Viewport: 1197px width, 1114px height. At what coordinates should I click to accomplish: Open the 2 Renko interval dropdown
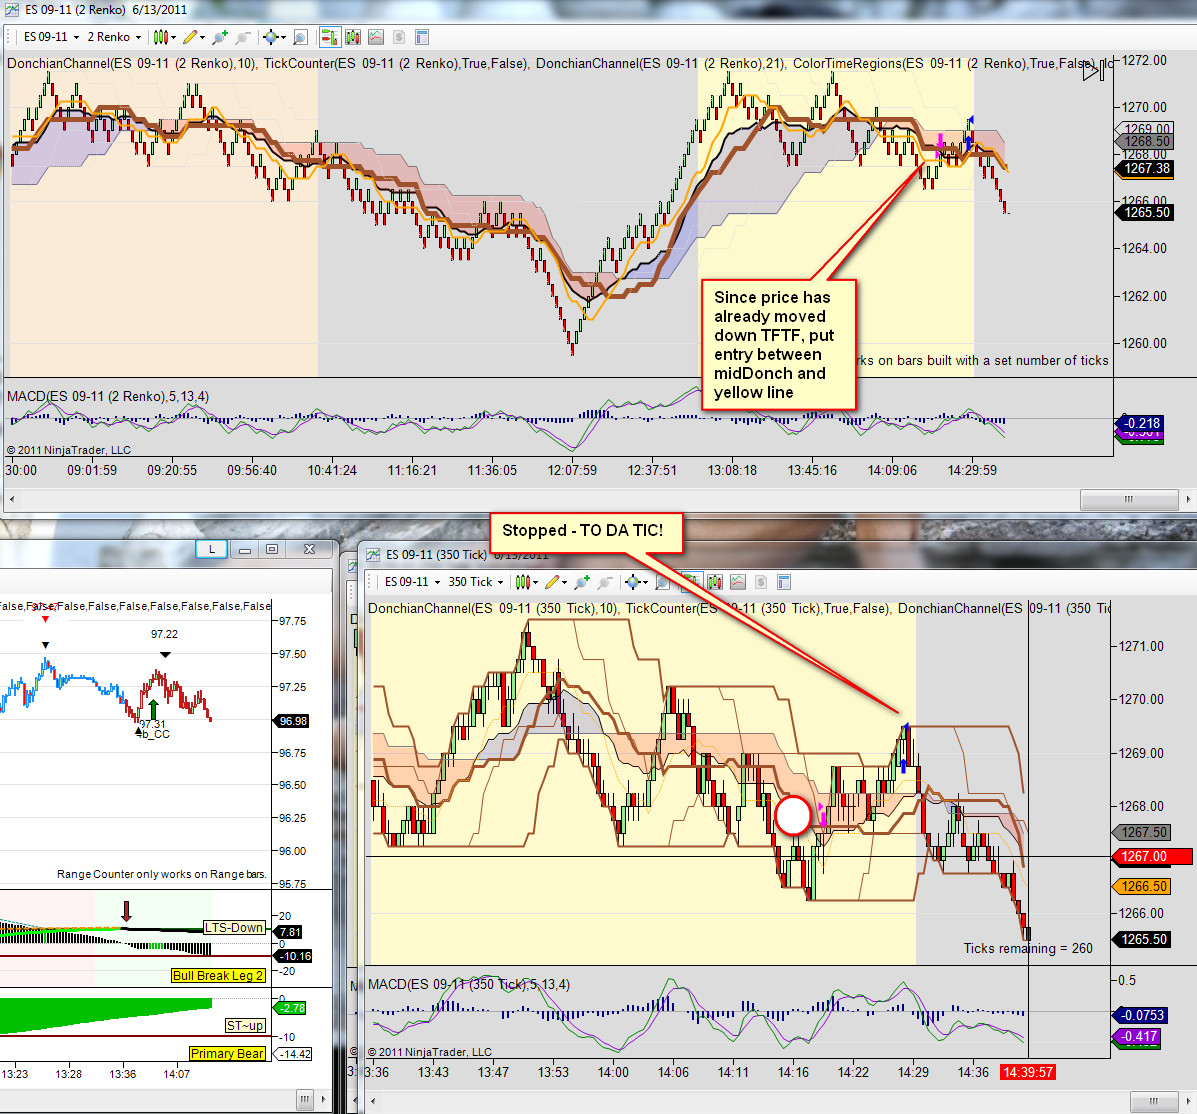[x=114, y=37]
